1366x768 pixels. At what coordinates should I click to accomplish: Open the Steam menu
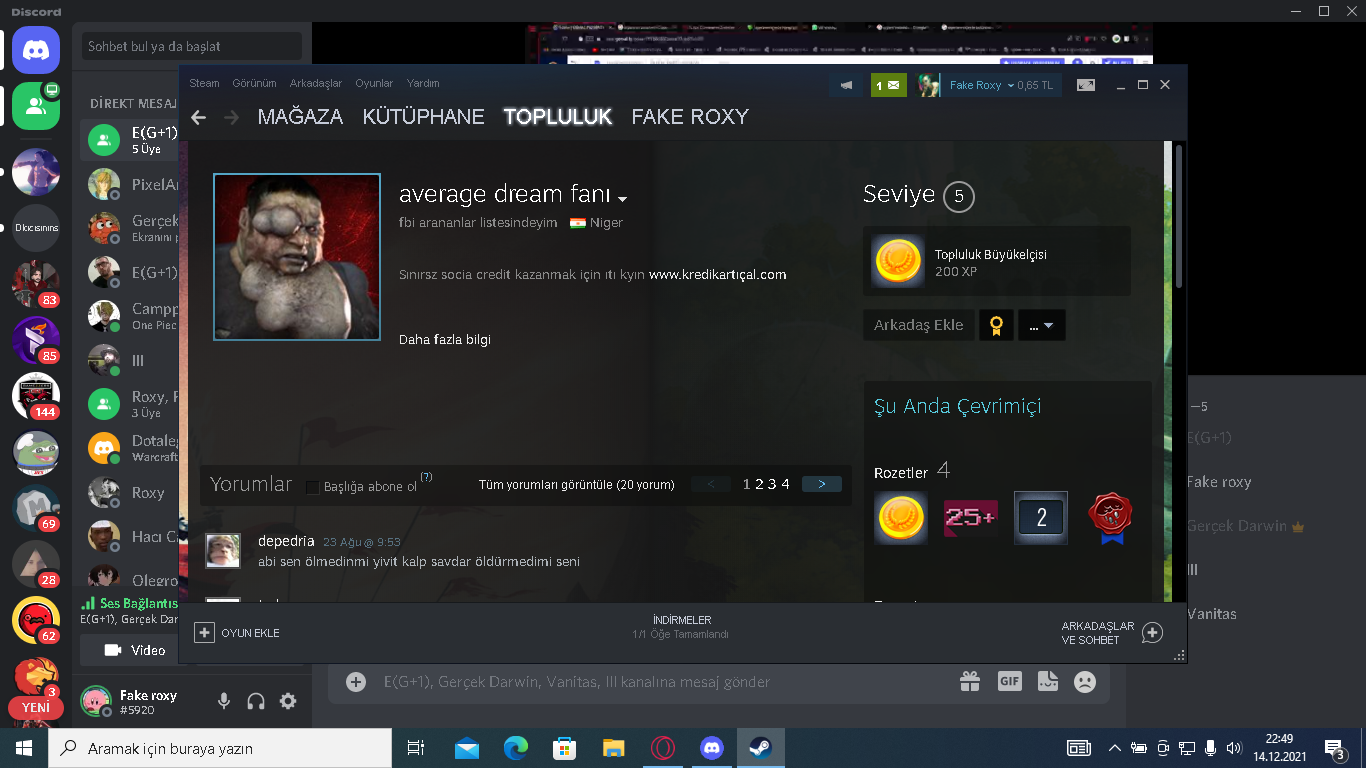(204, 83)
